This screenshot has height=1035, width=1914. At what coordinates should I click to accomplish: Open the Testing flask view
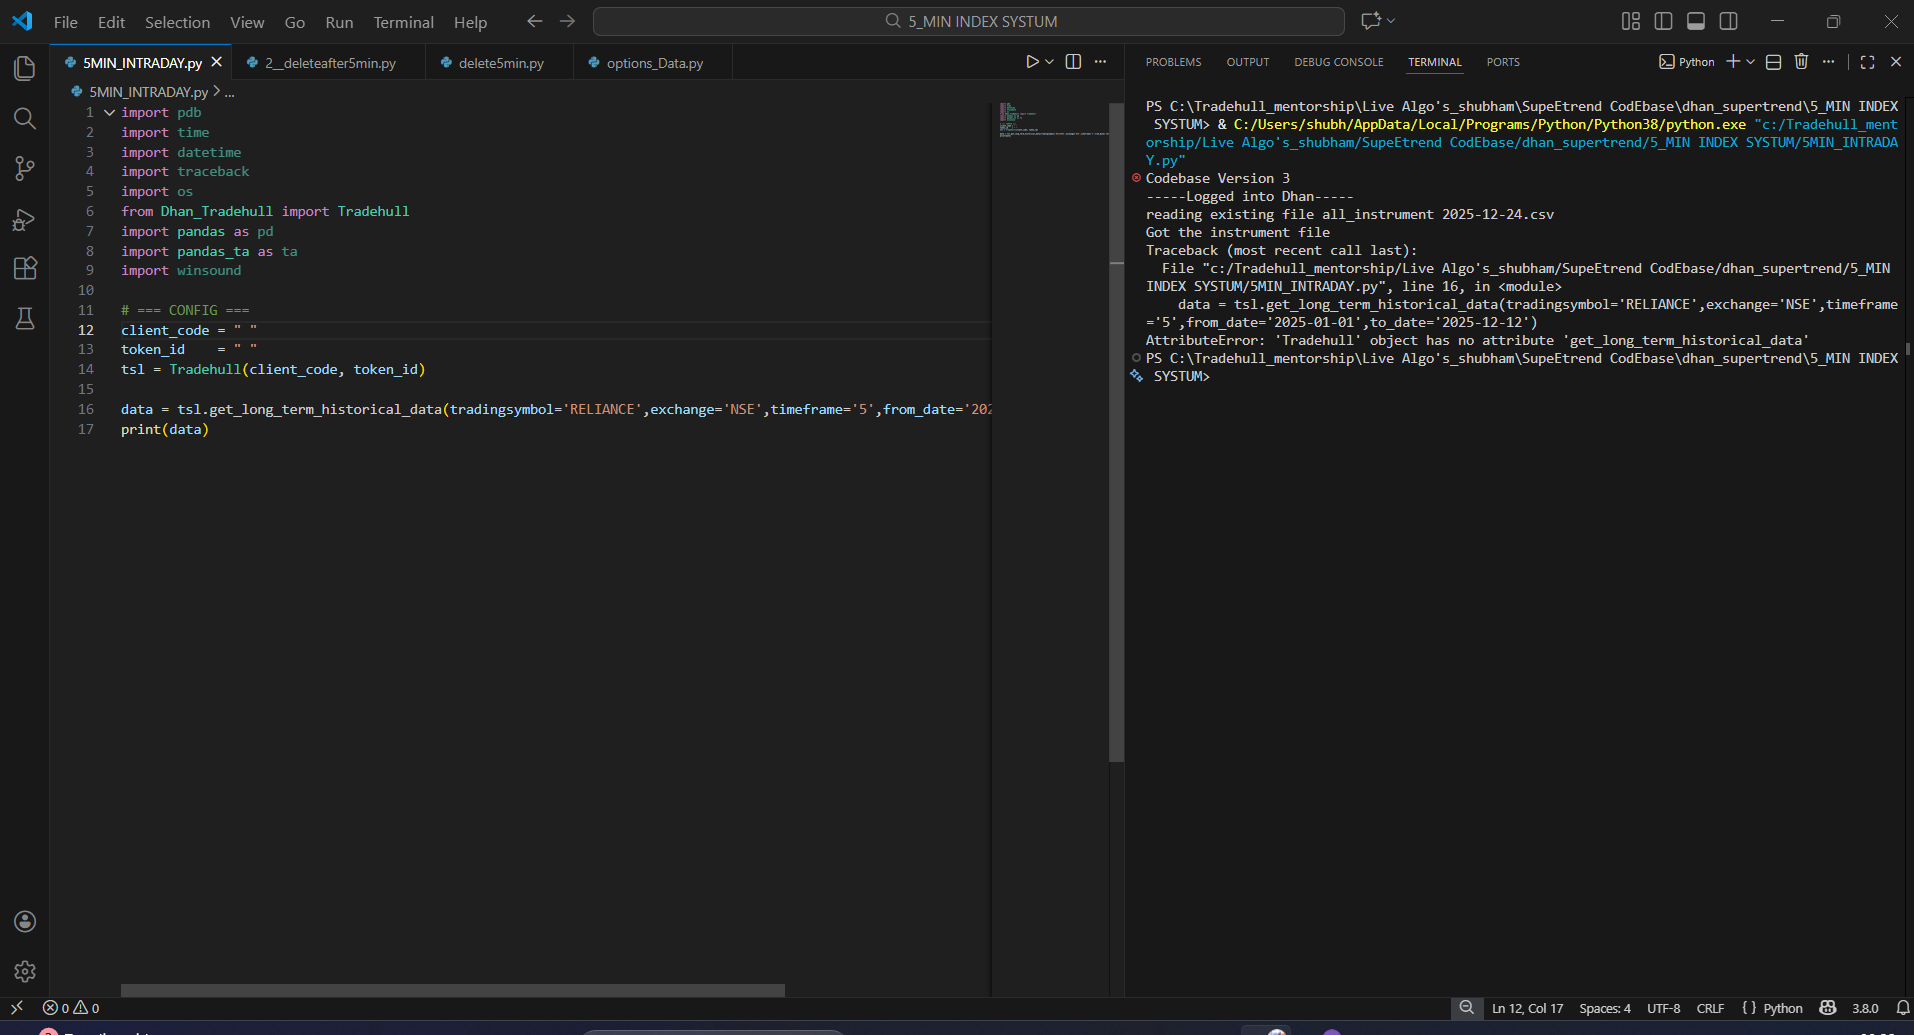25,319
